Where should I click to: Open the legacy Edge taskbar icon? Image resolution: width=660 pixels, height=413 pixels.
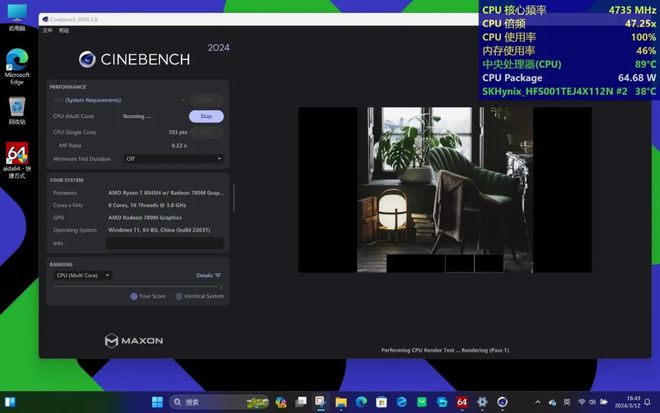click(402, 402)
